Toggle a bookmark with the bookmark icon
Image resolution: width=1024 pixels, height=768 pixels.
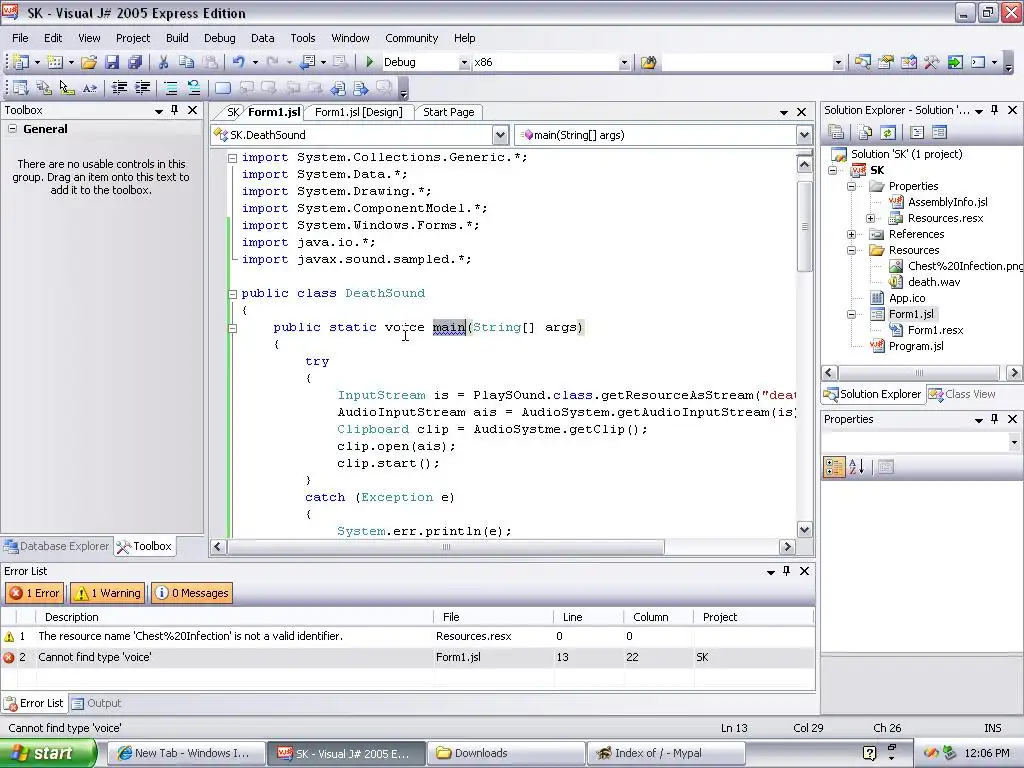point(223,88)
